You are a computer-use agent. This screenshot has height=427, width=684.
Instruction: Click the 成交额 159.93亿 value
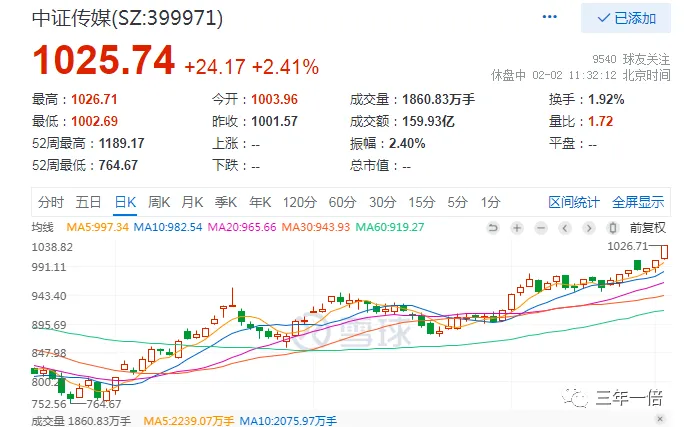[x=428, y=121]
